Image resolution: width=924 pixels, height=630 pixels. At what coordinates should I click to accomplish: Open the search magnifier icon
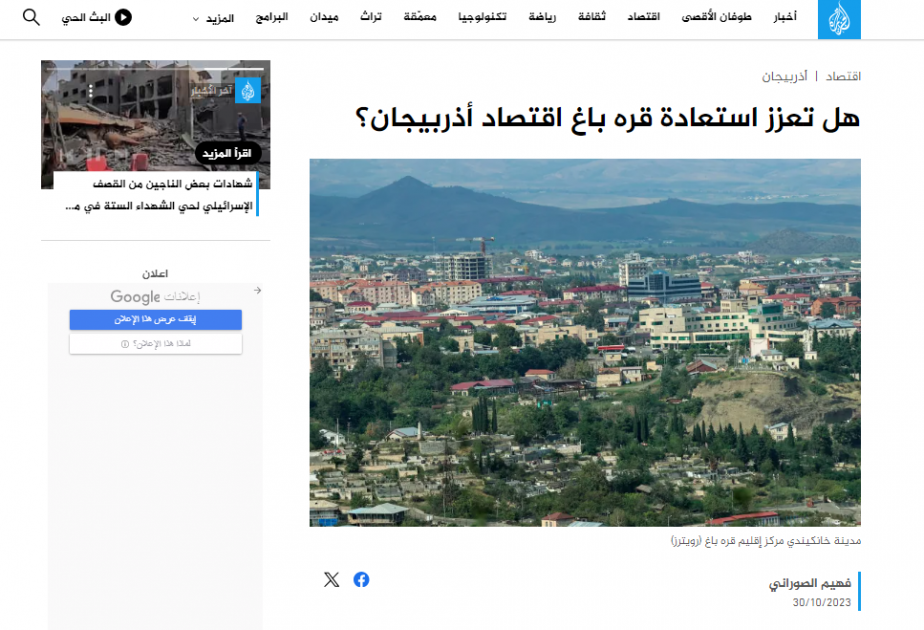point(31,17)
